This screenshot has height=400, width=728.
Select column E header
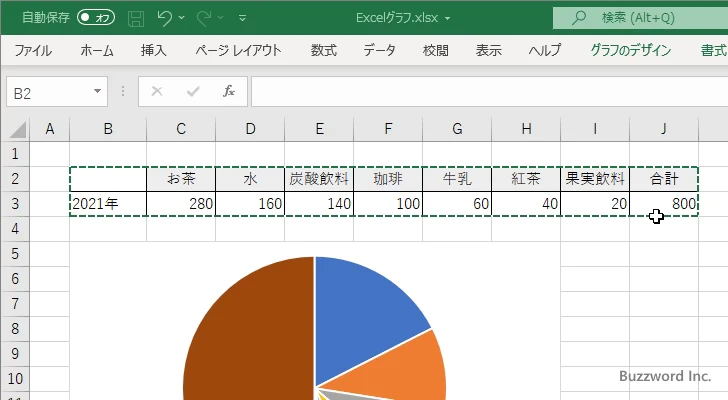tap(319, 129)
